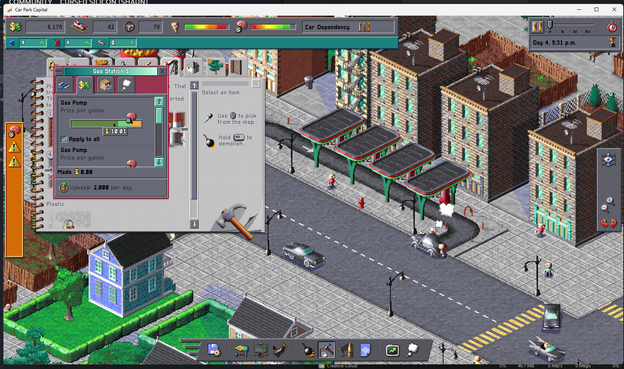Click the Day 4, 9:31 p.m. display

point(554,43)
